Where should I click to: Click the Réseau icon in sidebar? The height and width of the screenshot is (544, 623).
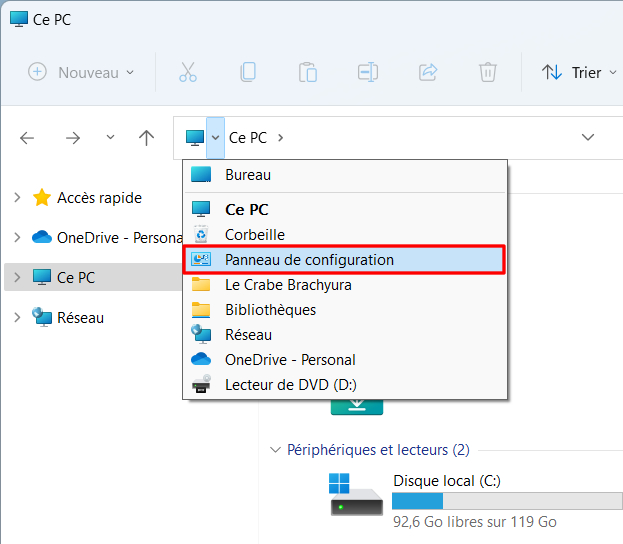point(42,317)
